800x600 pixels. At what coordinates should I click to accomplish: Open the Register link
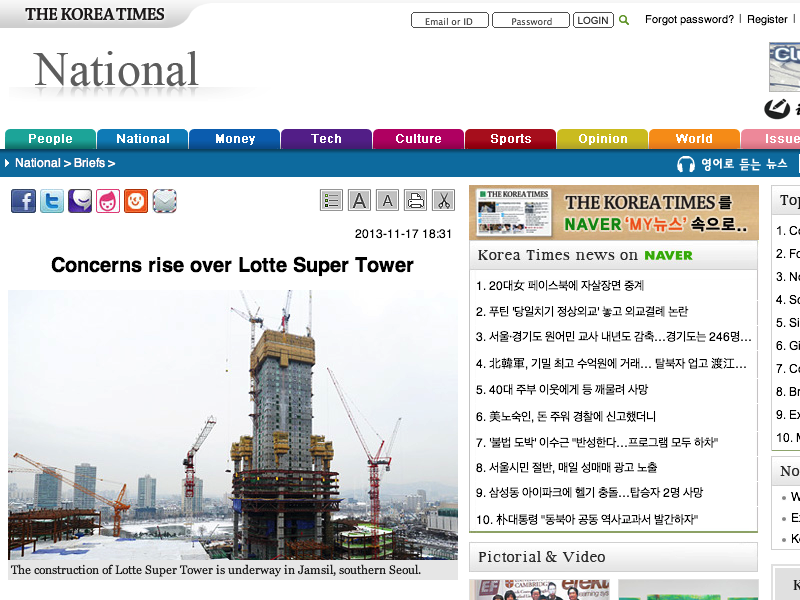(x=767, y=20)
